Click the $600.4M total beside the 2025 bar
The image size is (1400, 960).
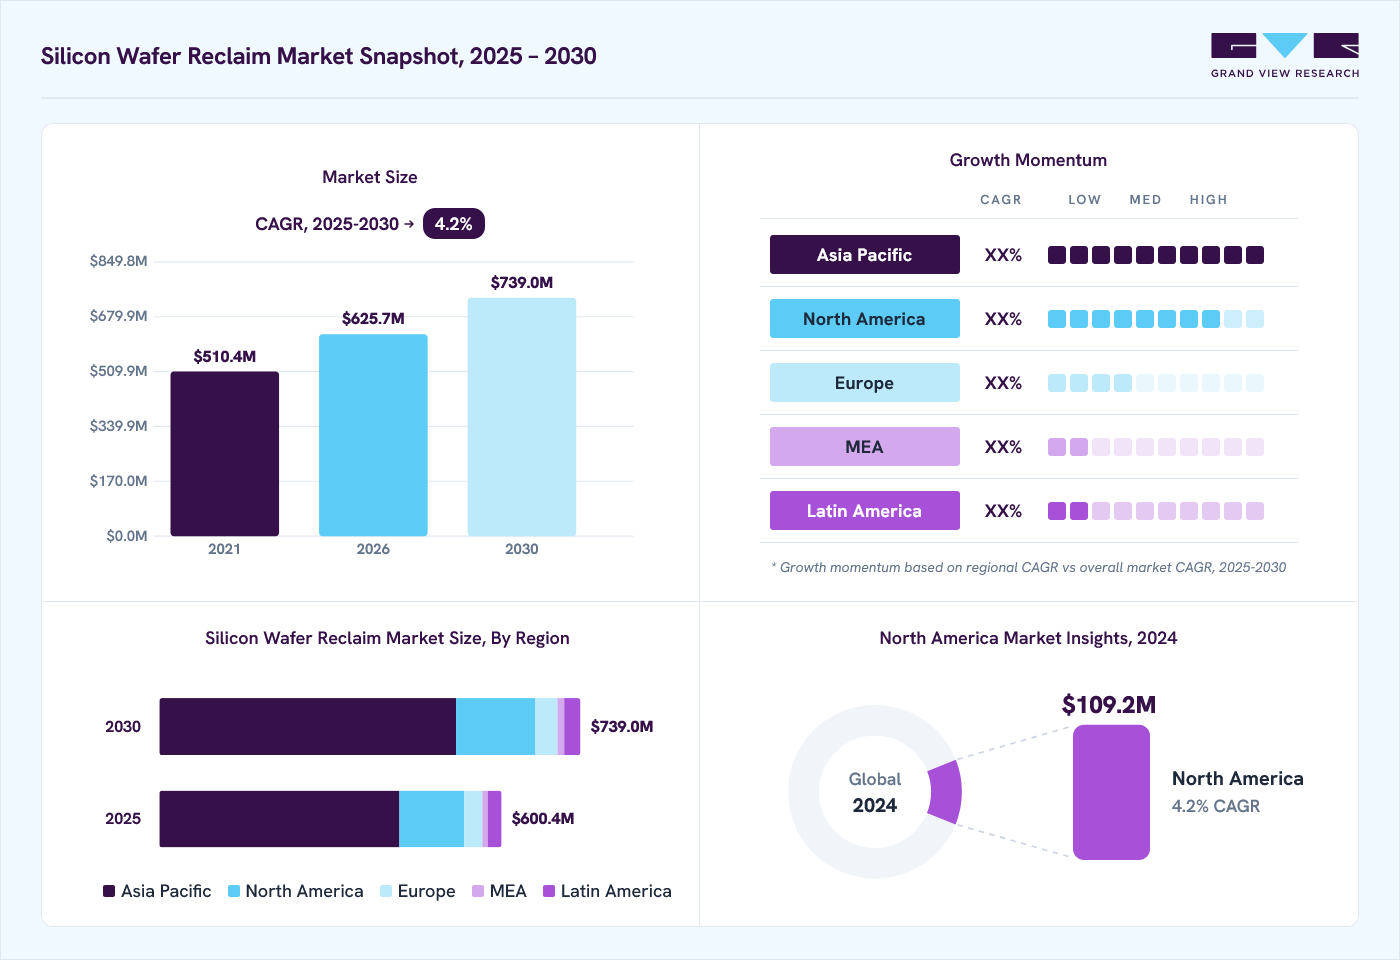click(543, 819)
